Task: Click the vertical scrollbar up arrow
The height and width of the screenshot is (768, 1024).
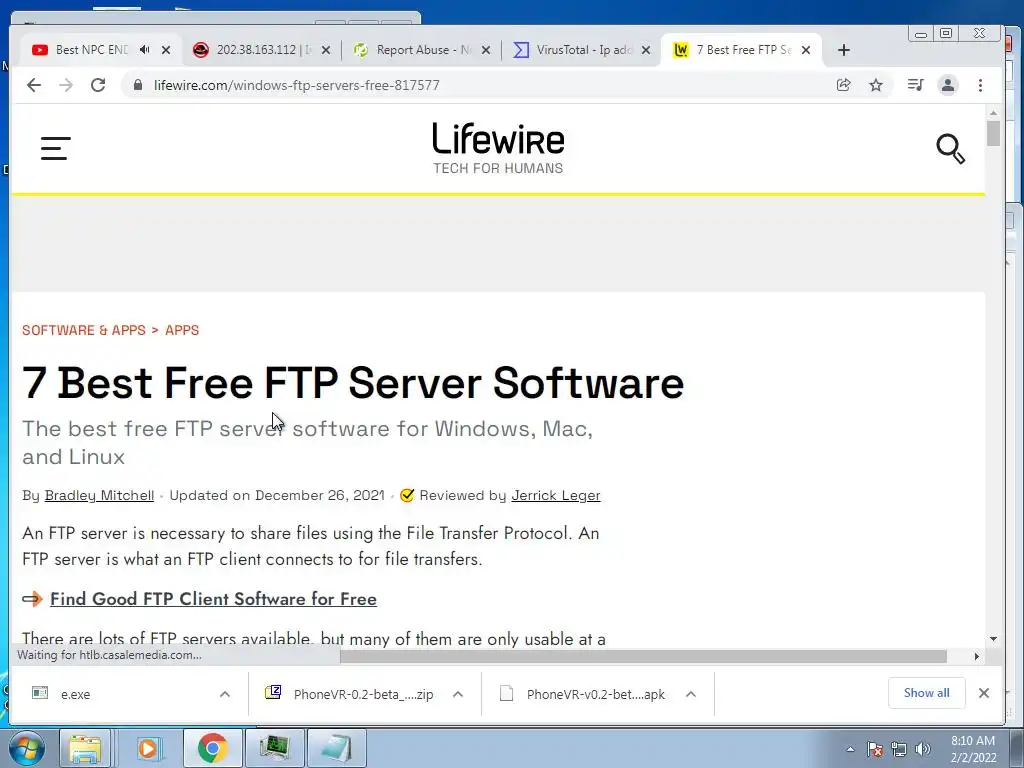Action: (993, 114)
